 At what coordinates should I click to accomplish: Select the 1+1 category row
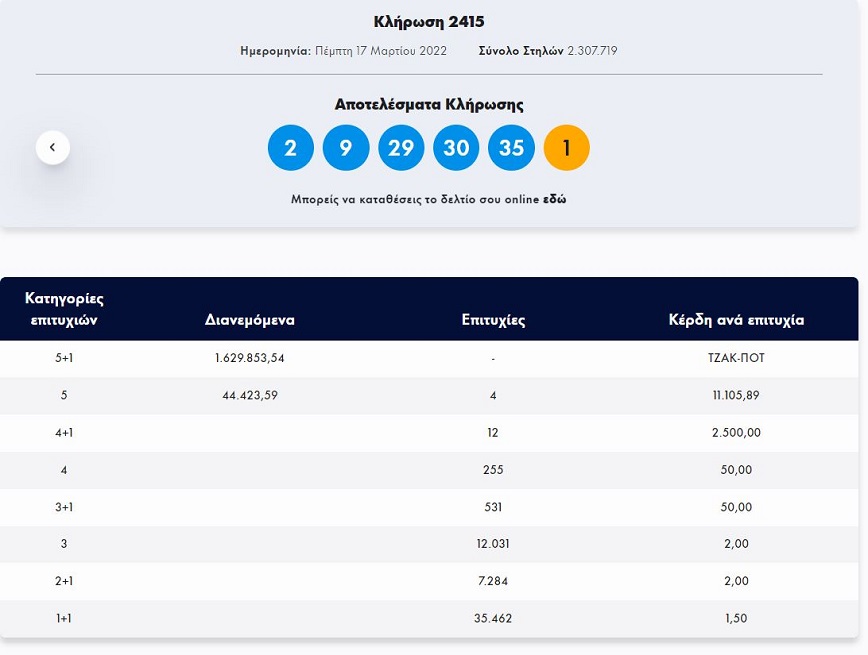(x=64, y=618)
